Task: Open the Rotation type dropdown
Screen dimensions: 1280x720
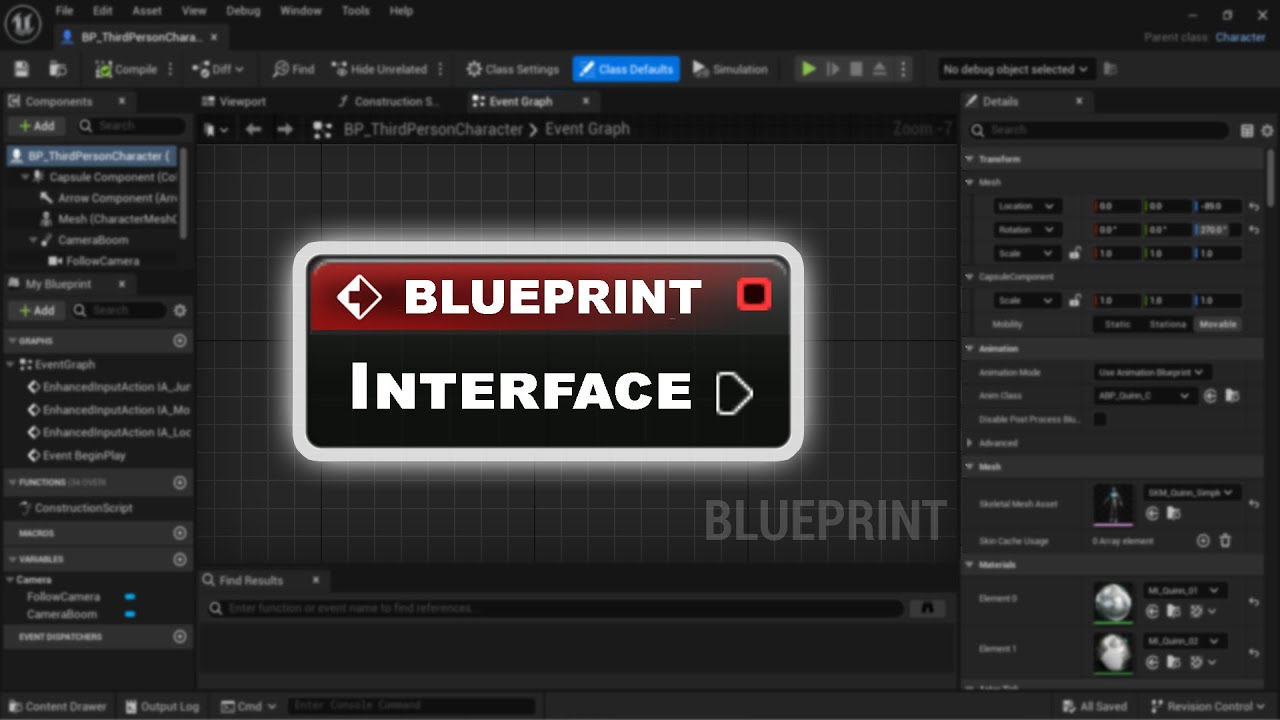Action: [x=1026, y=229]
